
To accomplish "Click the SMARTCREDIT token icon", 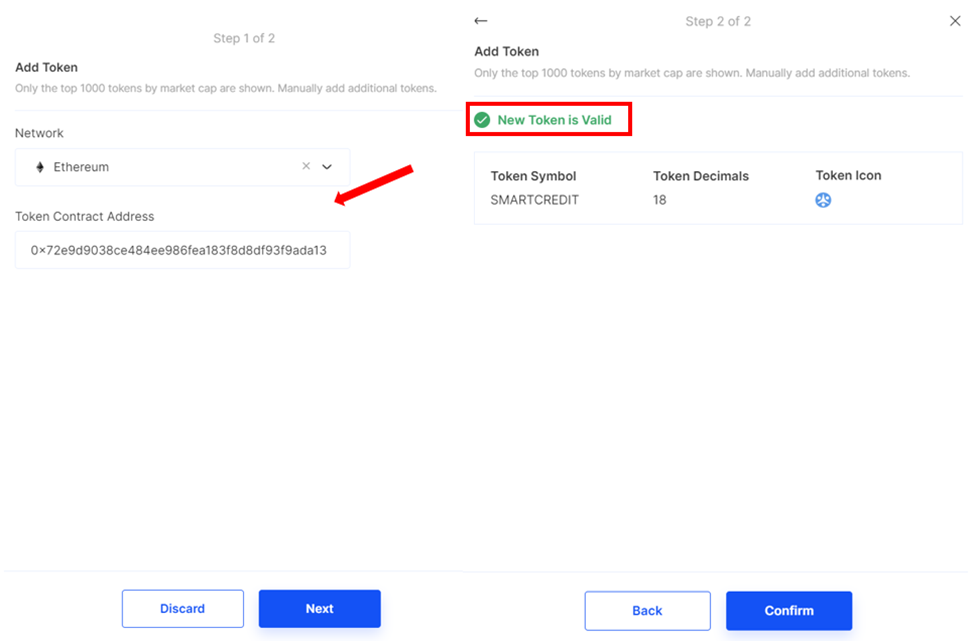I will tap(823, 200).
